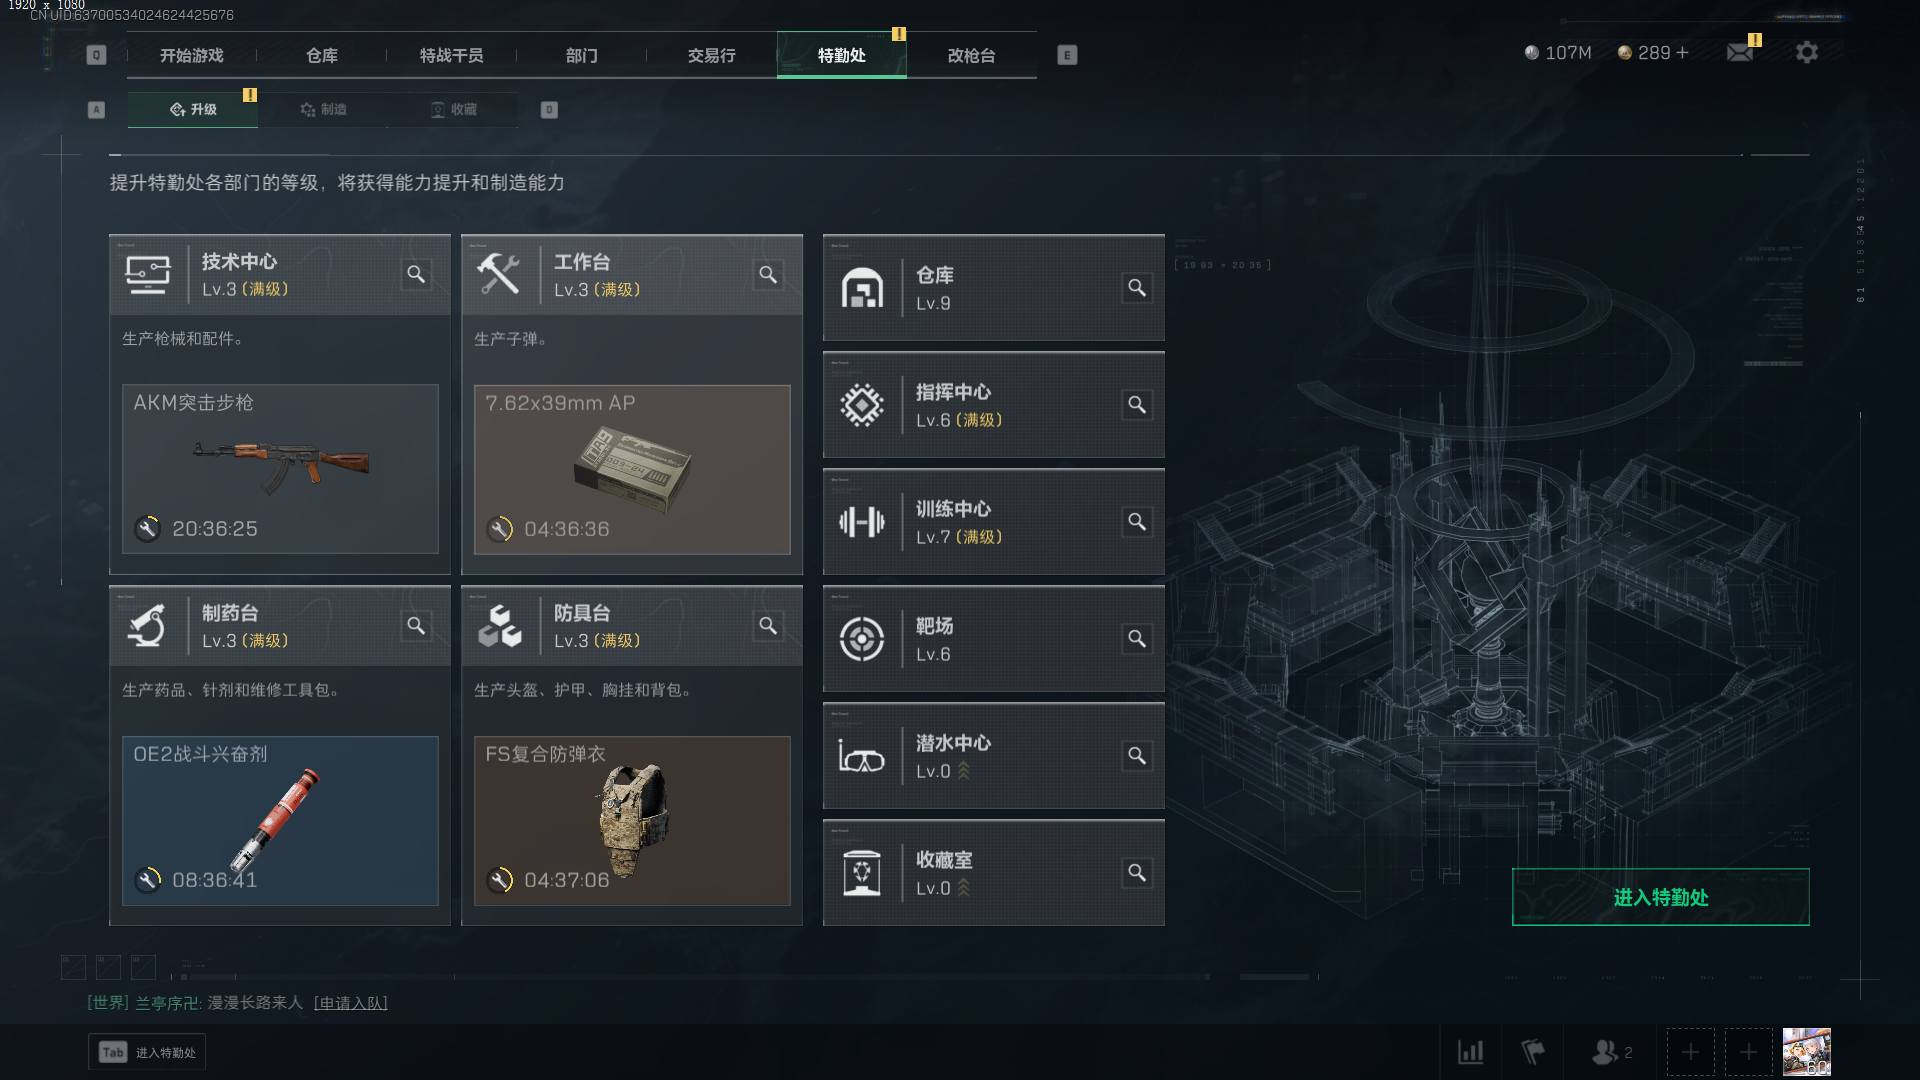Click the player avatar thumbnail

click(x=1806, y=1052)
